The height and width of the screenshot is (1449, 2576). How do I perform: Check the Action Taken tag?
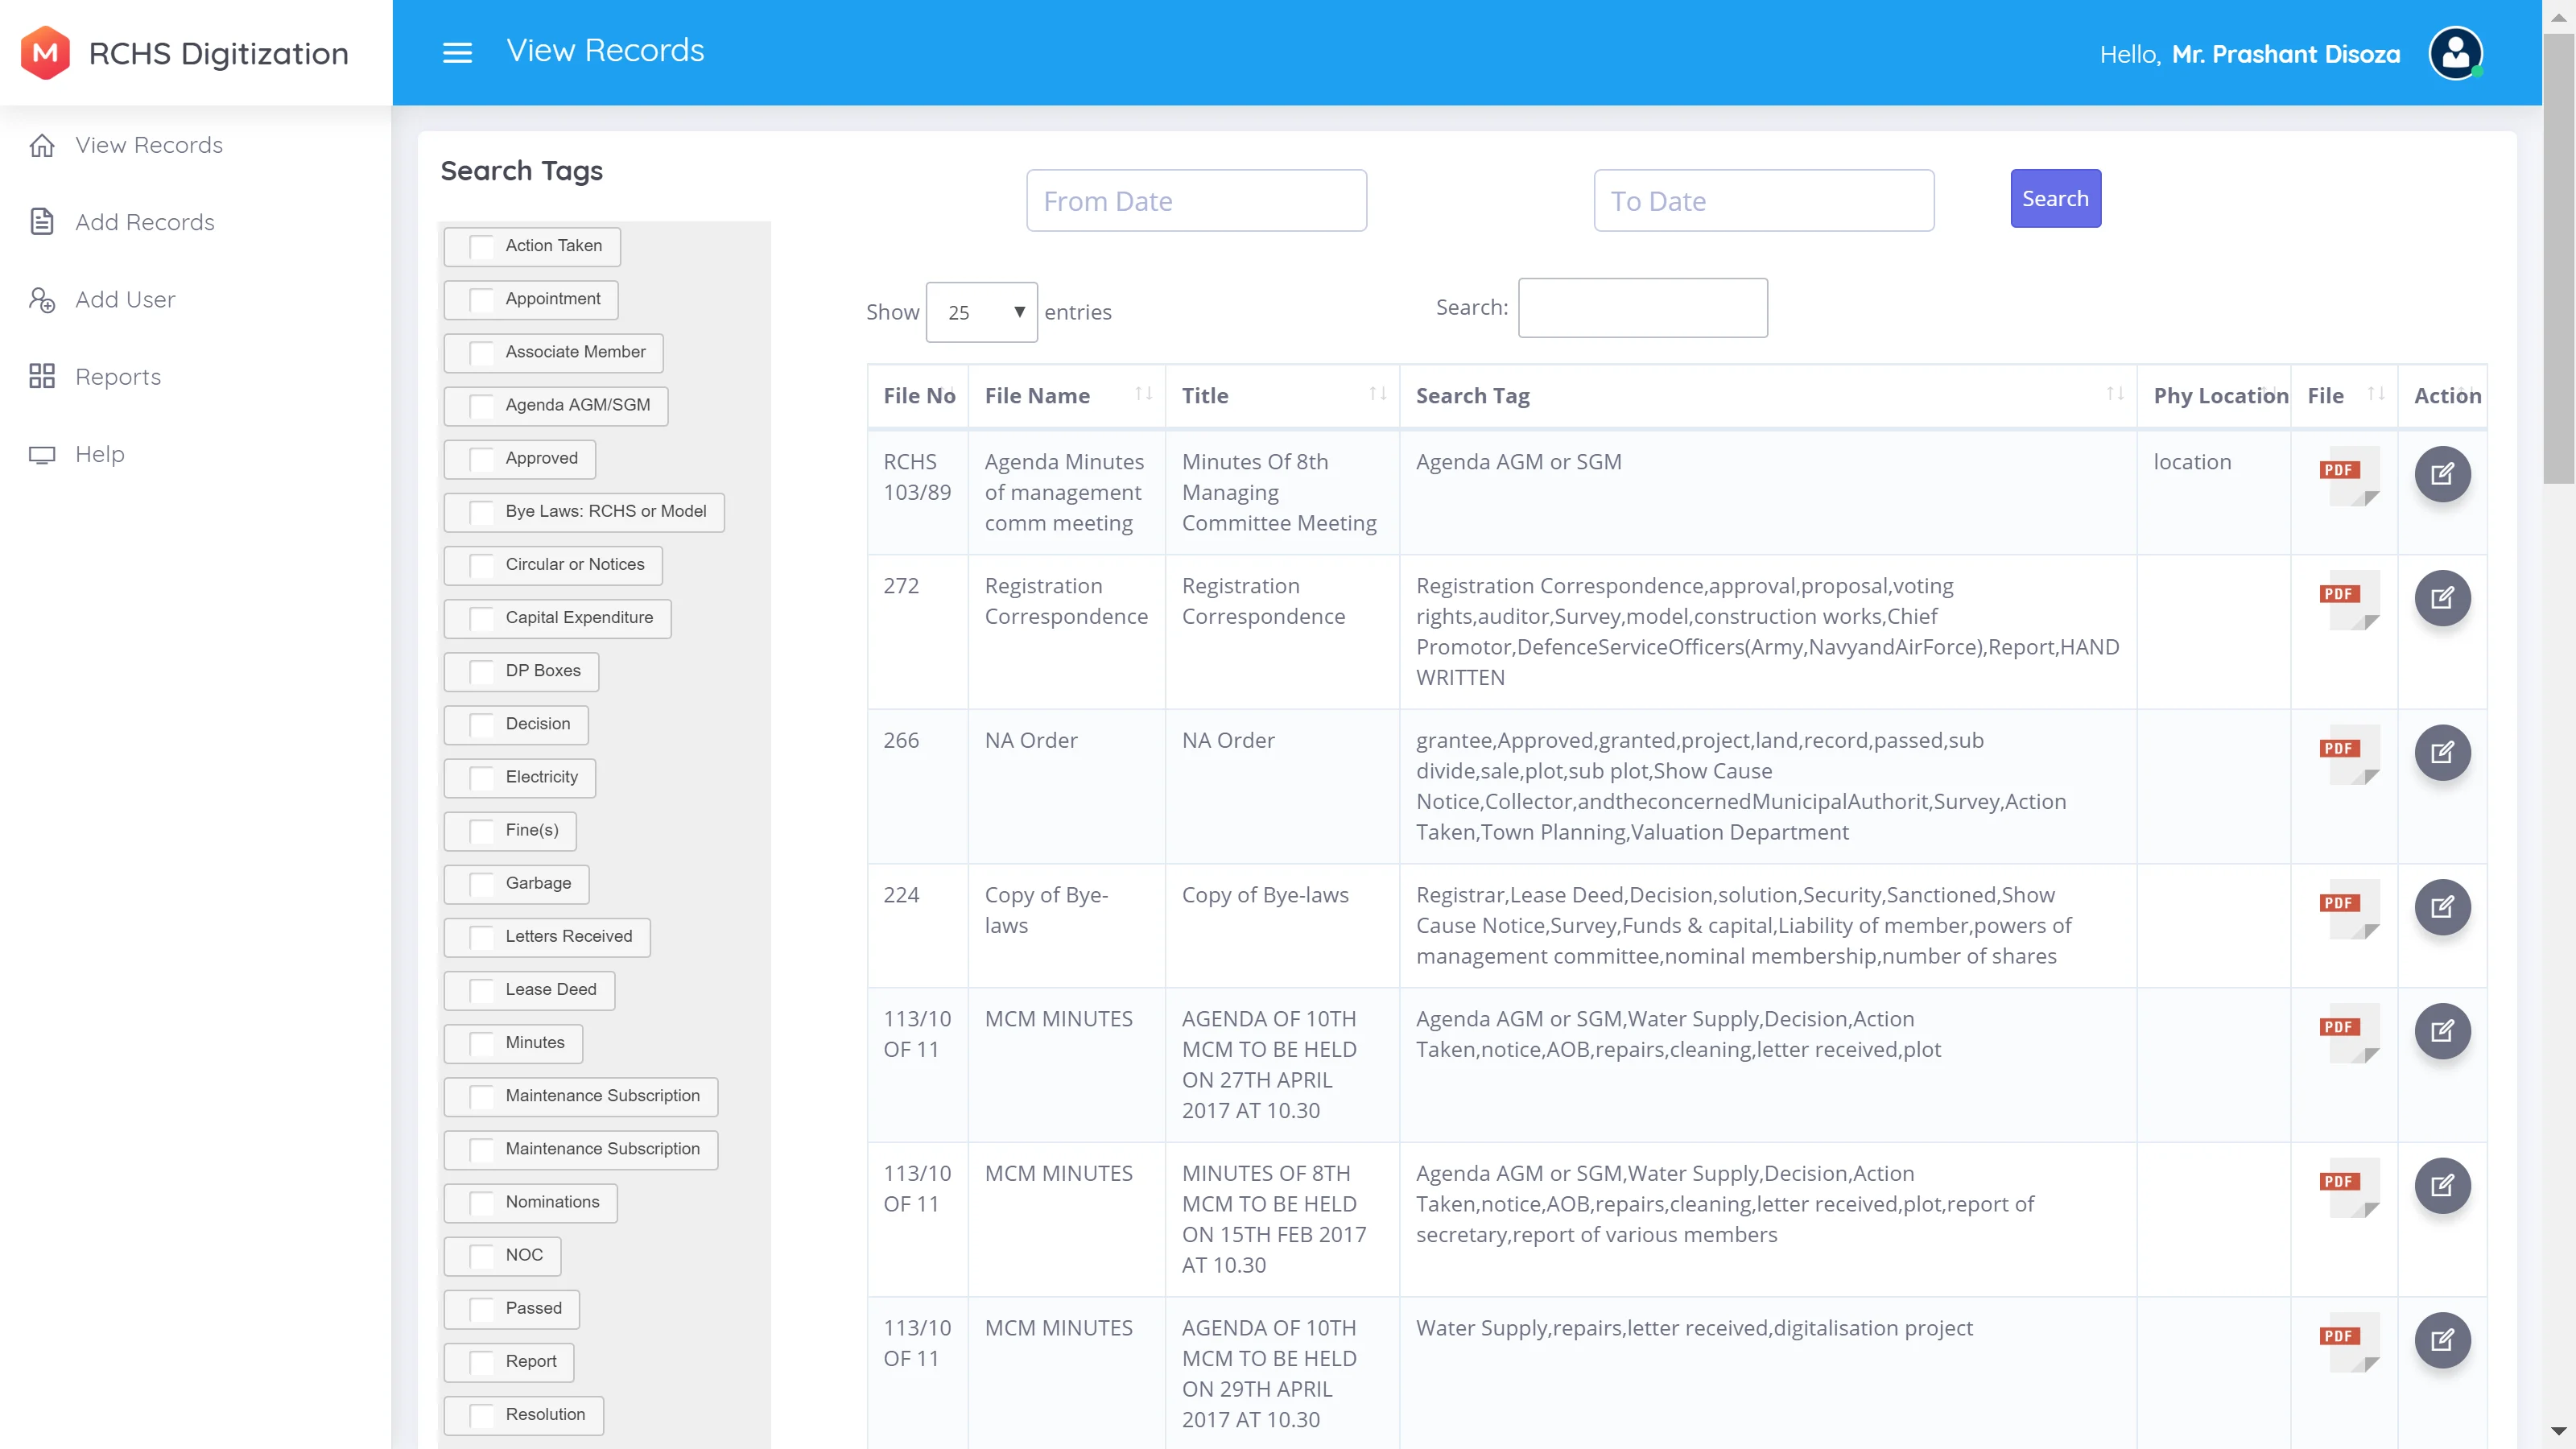coord(482,247)
